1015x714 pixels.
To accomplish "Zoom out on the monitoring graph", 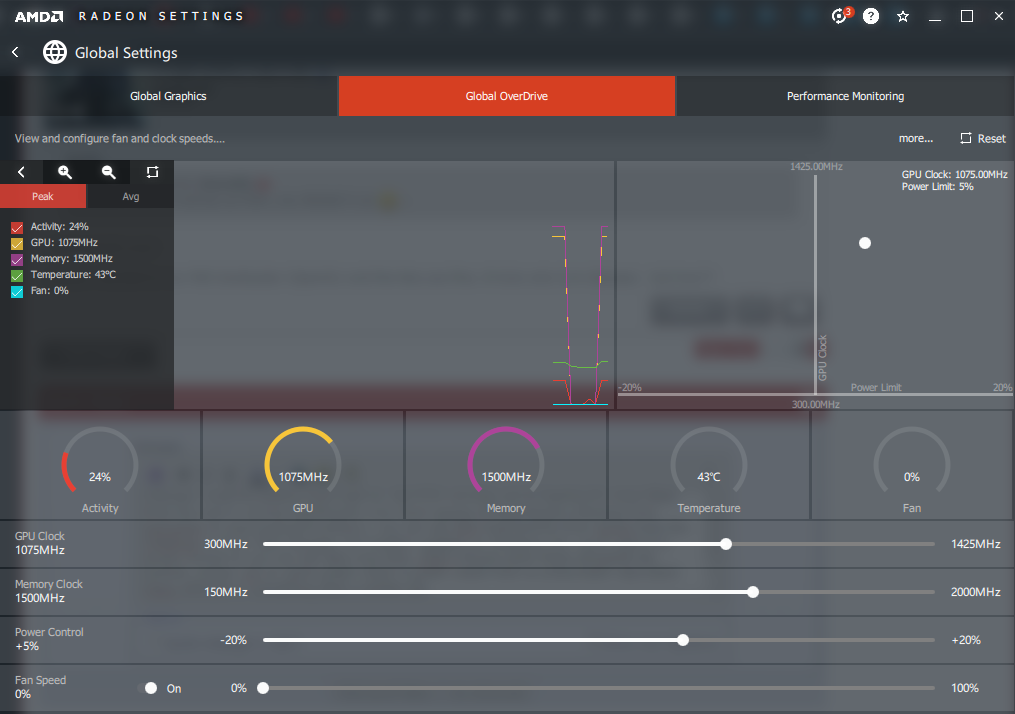I will click(109, 172).
